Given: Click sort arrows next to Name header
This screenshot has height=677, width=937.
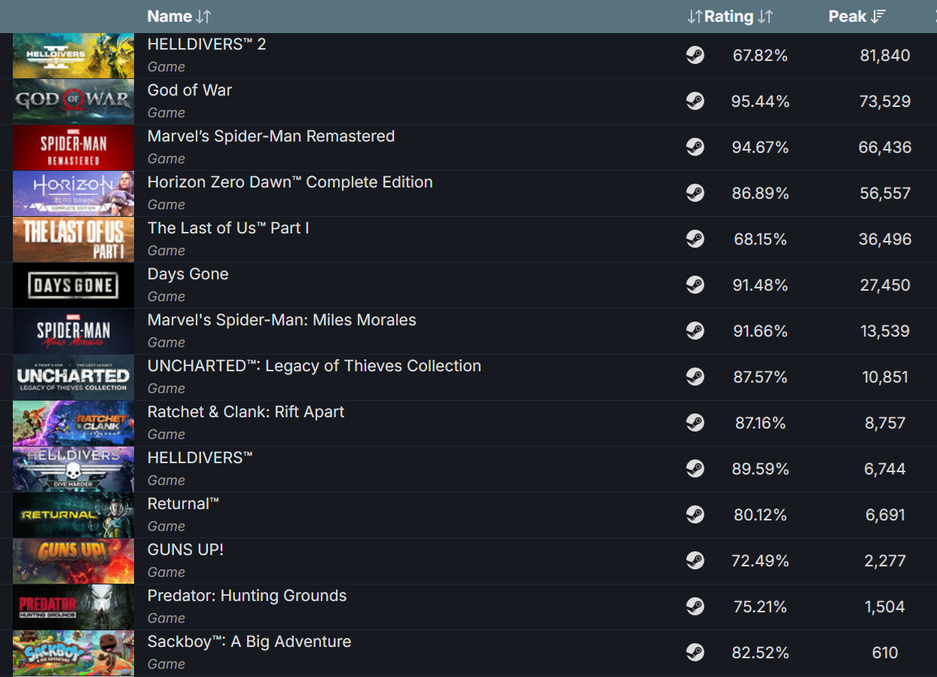Looking at the screenshot, I should pyautogui.click(x=204, y=17).
